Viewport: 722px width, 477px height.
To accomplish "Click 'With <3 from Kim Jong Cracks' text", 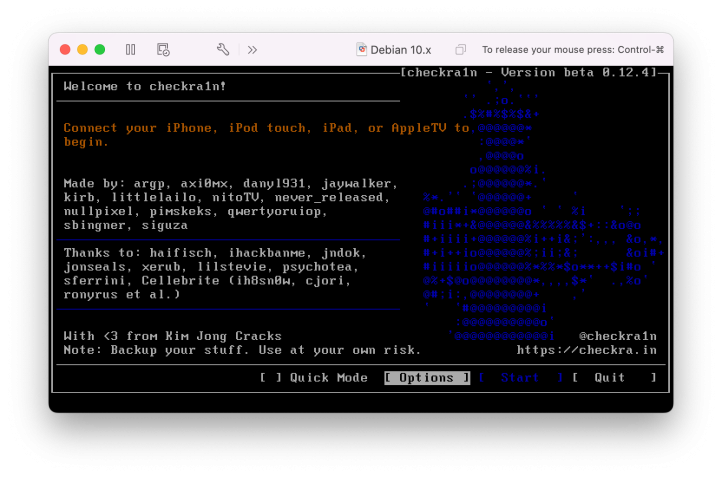I will coord(173,336).
